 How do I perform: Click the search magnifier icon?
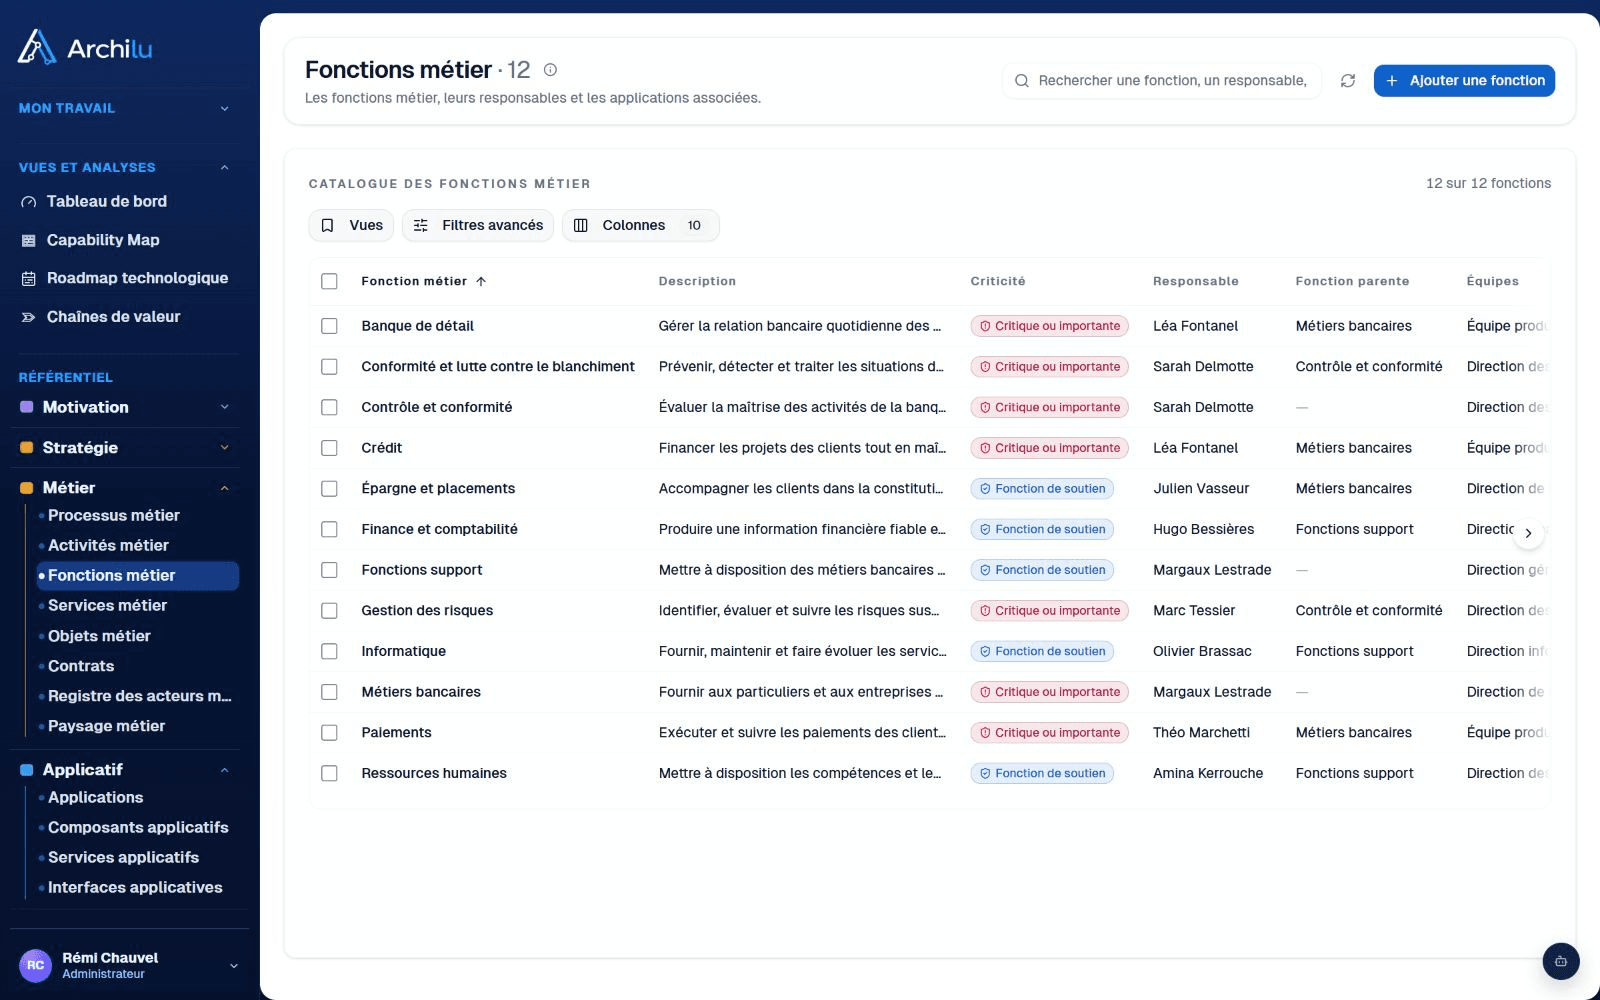[x=1022, y=81]
